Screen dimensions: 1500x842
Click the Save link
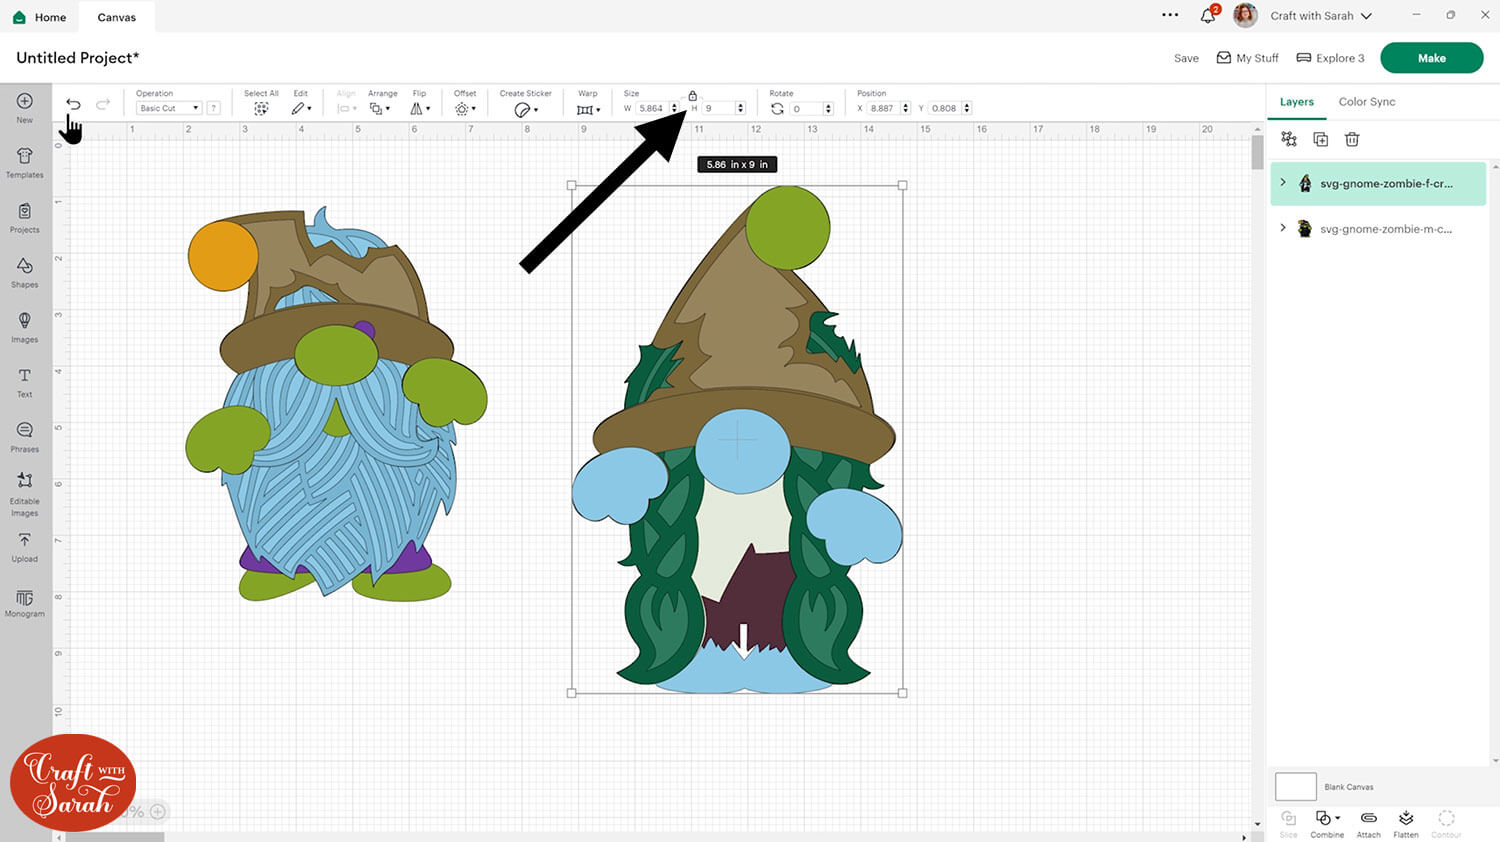(x=1186, y=58)
